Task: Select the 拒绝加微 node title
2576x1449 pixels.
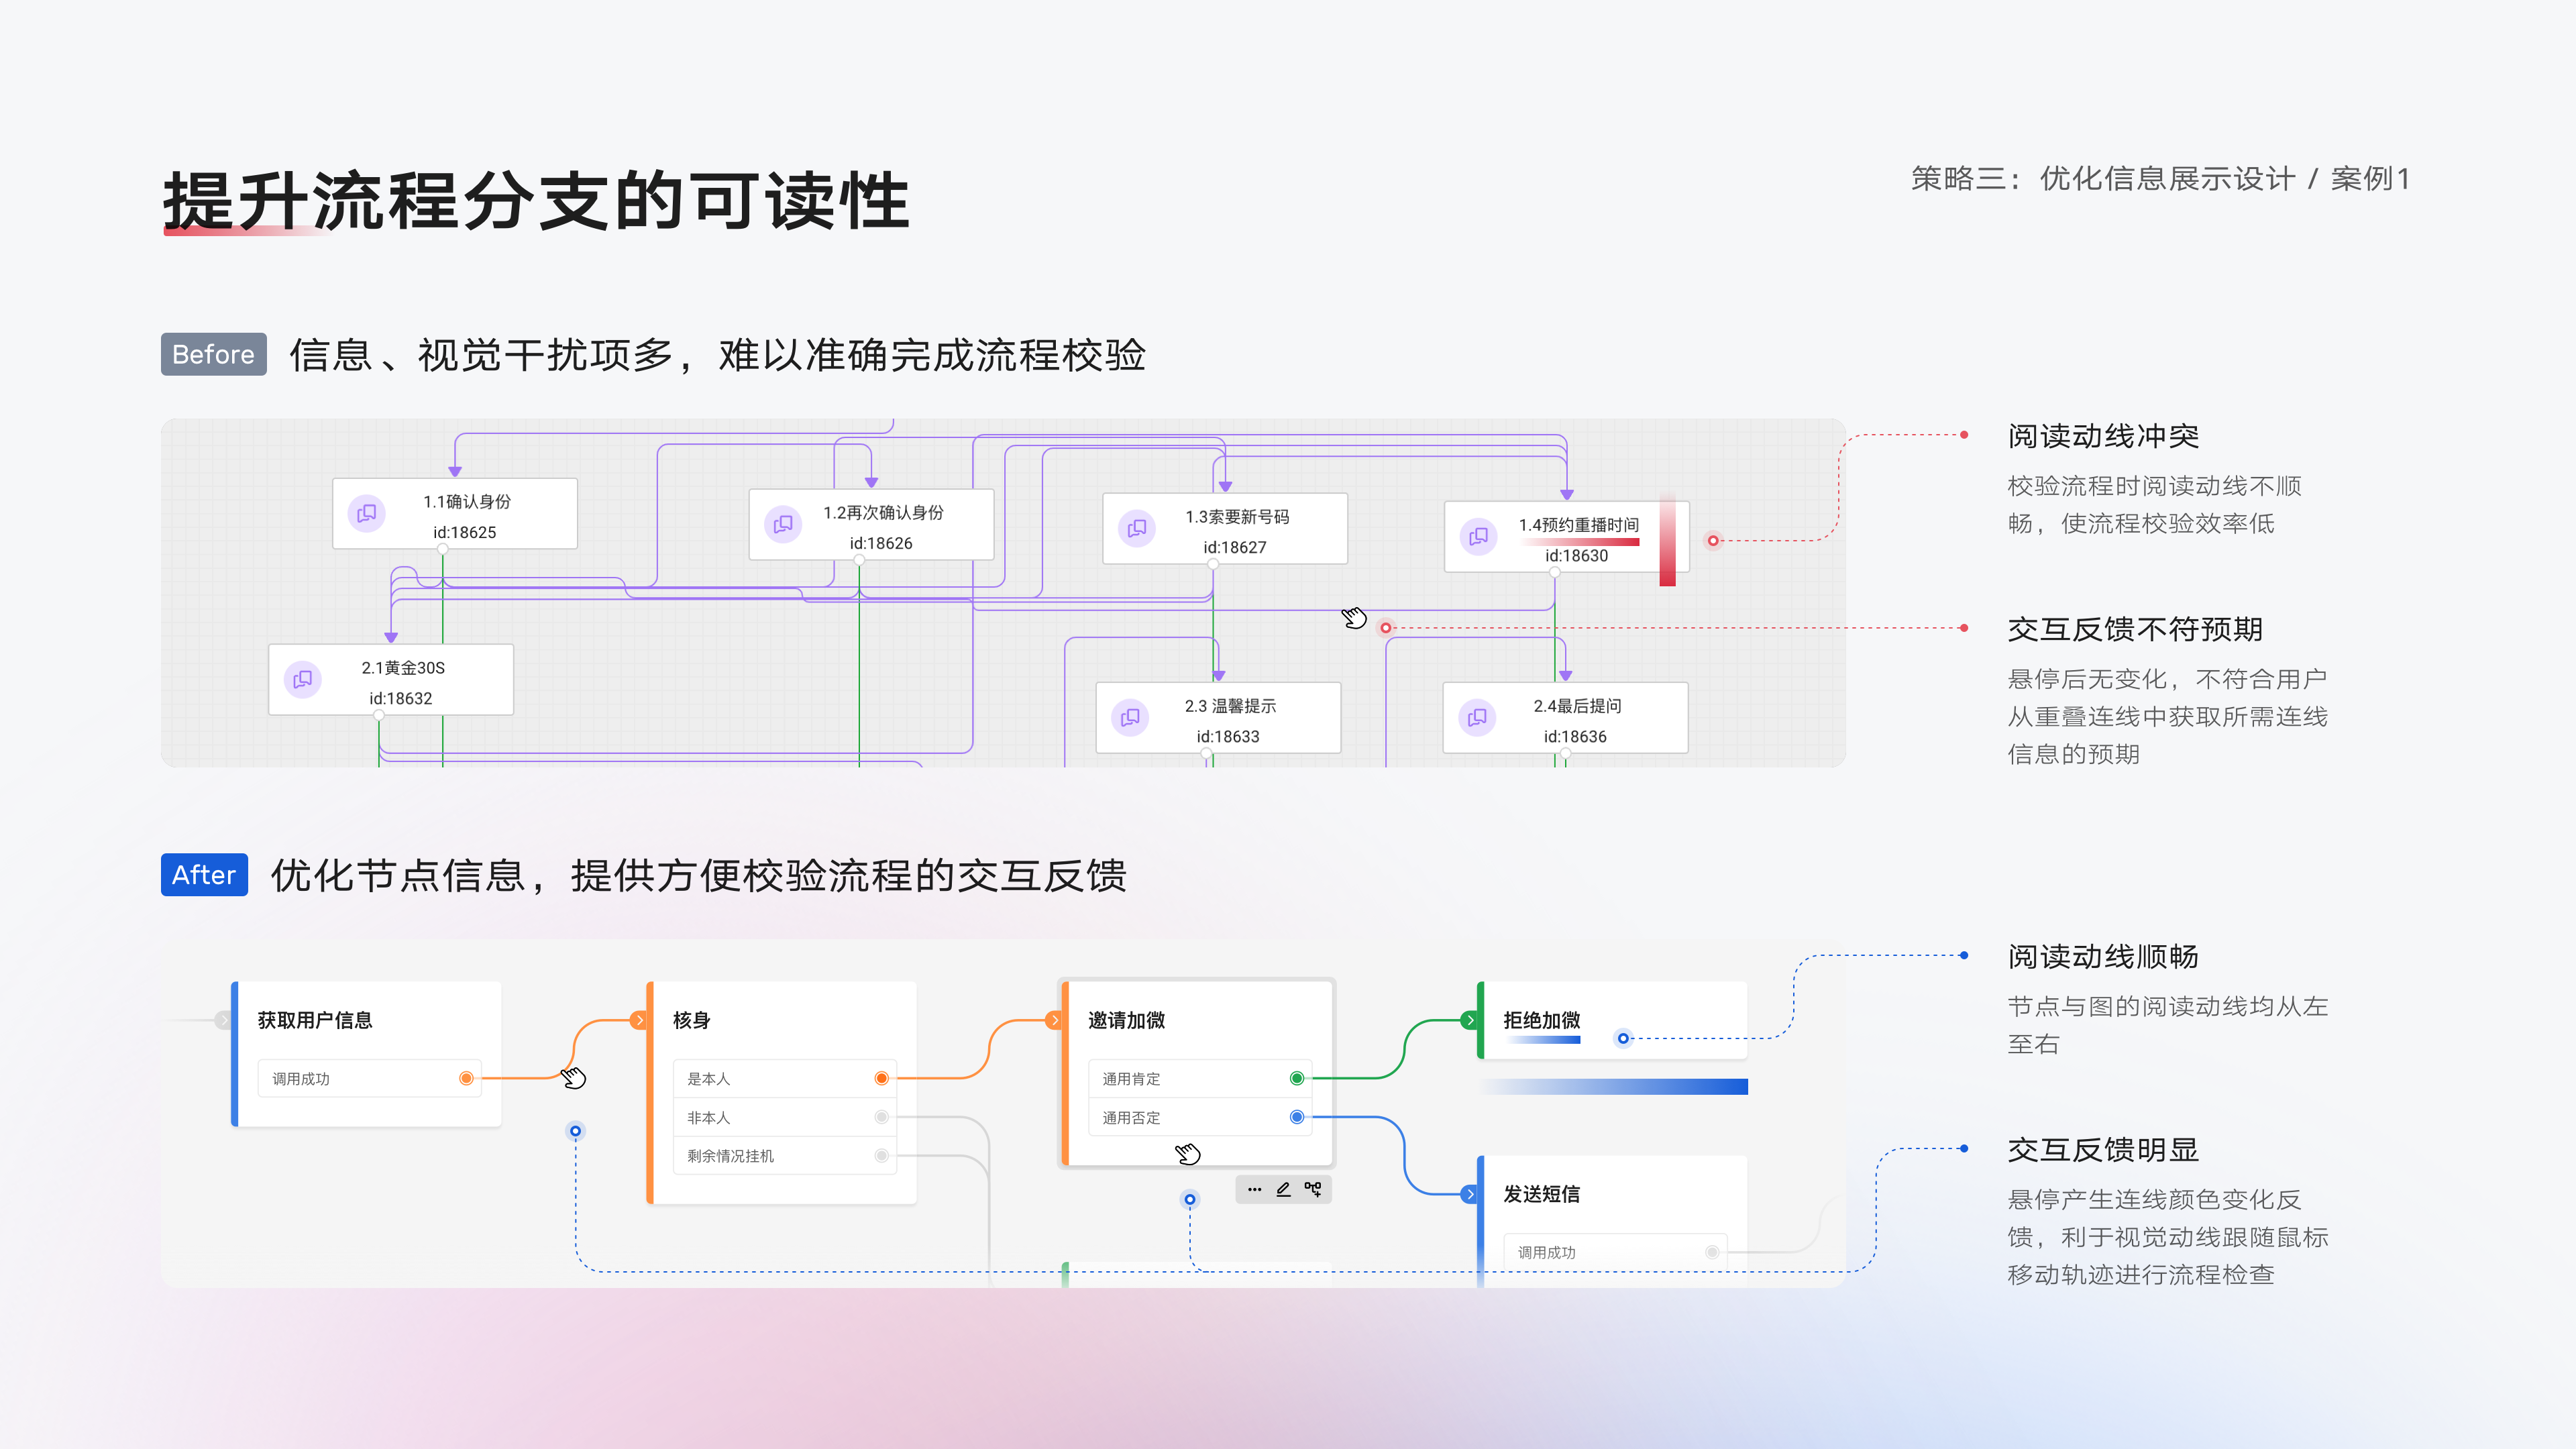Action: pos(1542,1020)
